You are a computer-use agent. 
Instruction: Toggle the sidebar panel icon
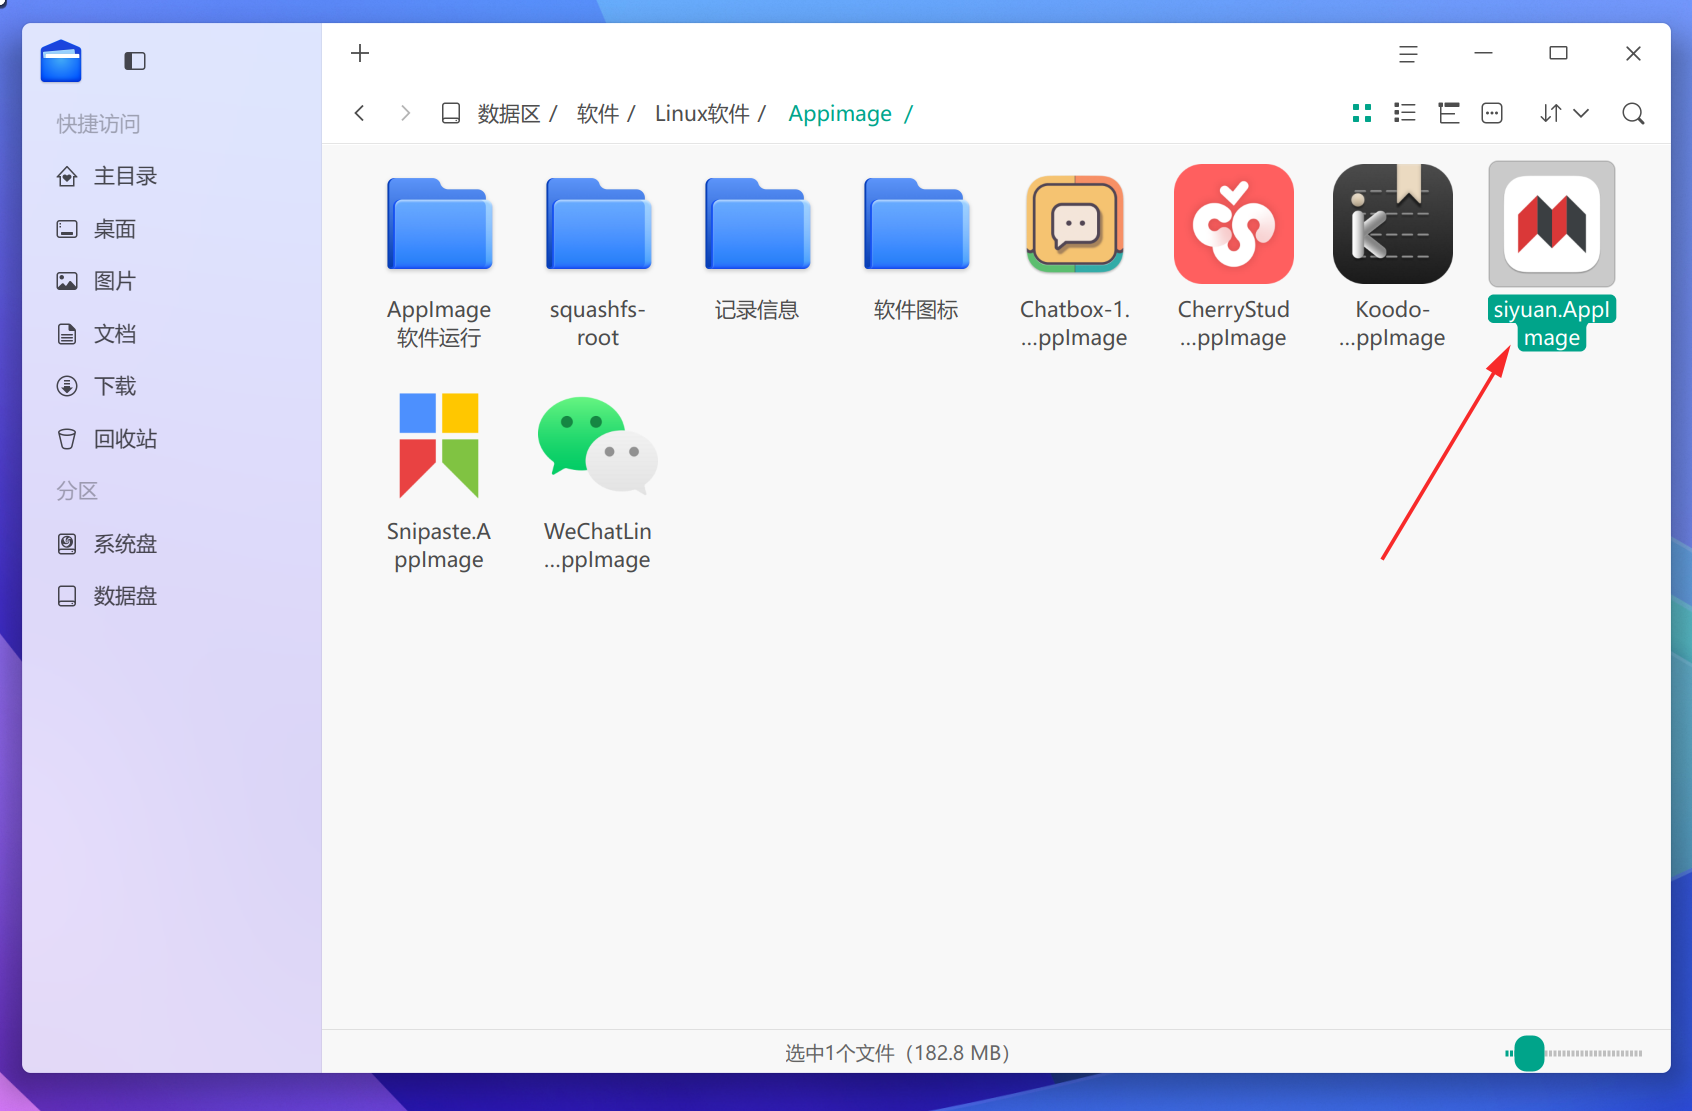135,61
